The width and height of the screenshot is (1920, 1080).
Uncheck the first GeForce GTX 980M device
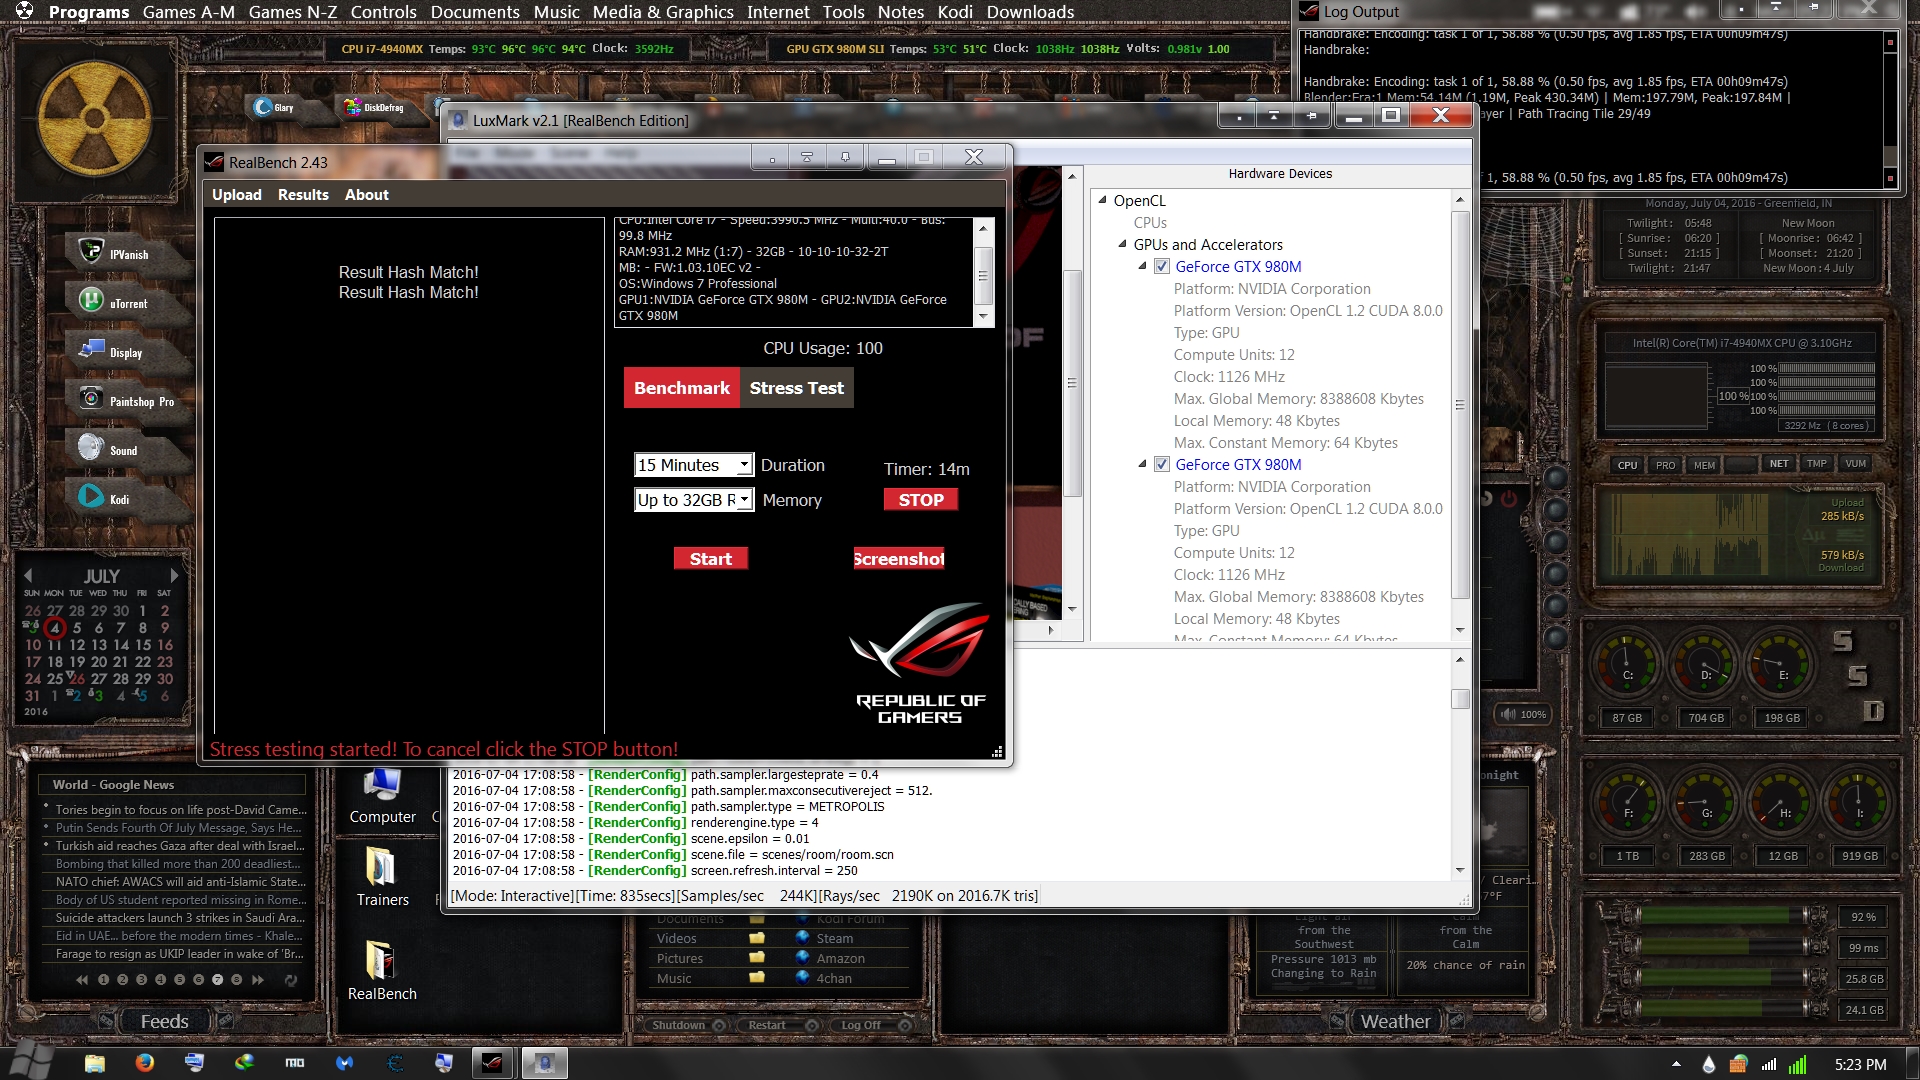1162,266
